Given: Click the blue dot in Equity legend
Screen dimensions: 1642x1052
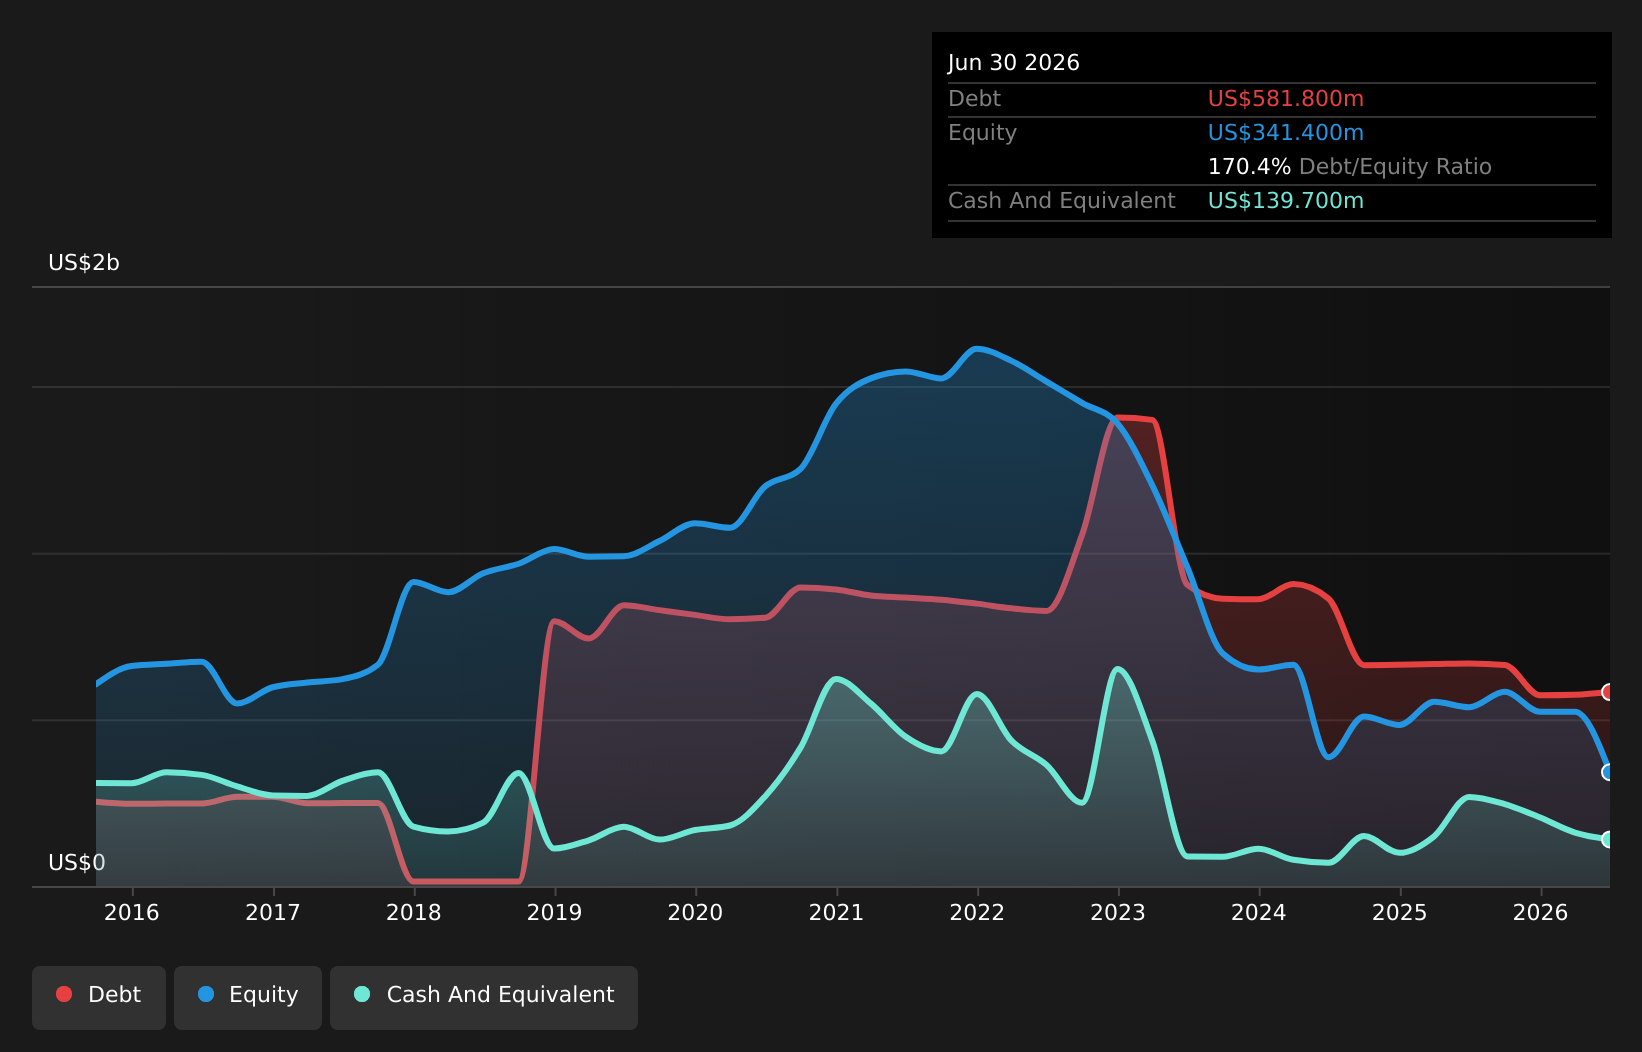Looking at the screenshot, I should [206, 994].
